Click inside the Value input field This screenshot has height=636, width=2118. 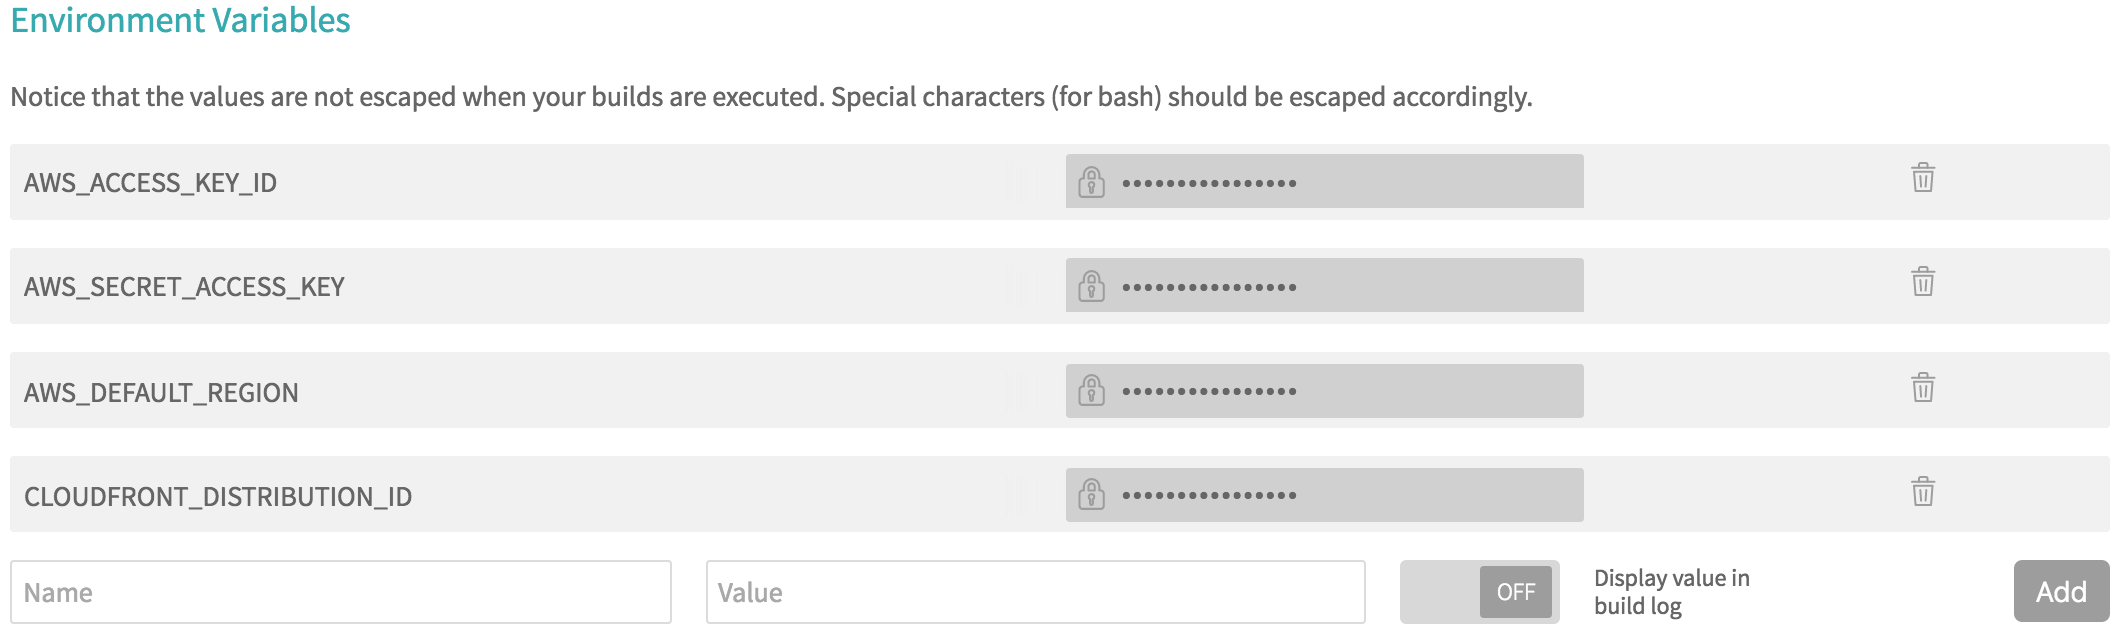1035,592
